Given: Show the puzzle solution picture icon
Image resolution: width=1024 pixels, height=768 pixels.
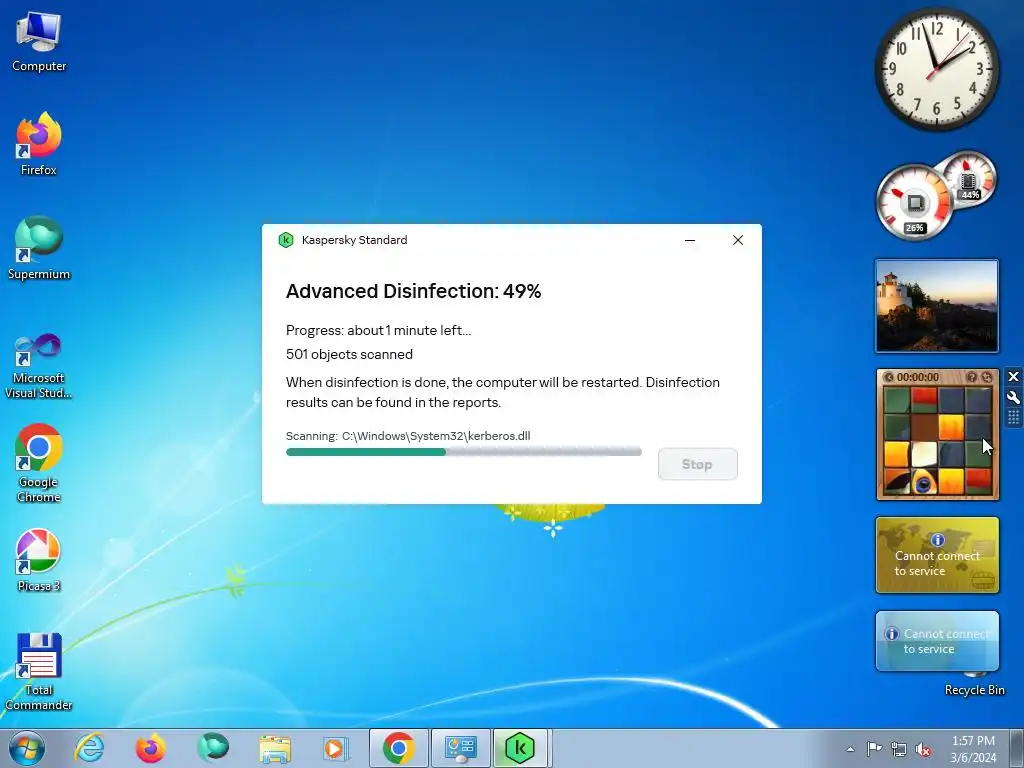Looking at the screenshot, I should pos(972,377).
